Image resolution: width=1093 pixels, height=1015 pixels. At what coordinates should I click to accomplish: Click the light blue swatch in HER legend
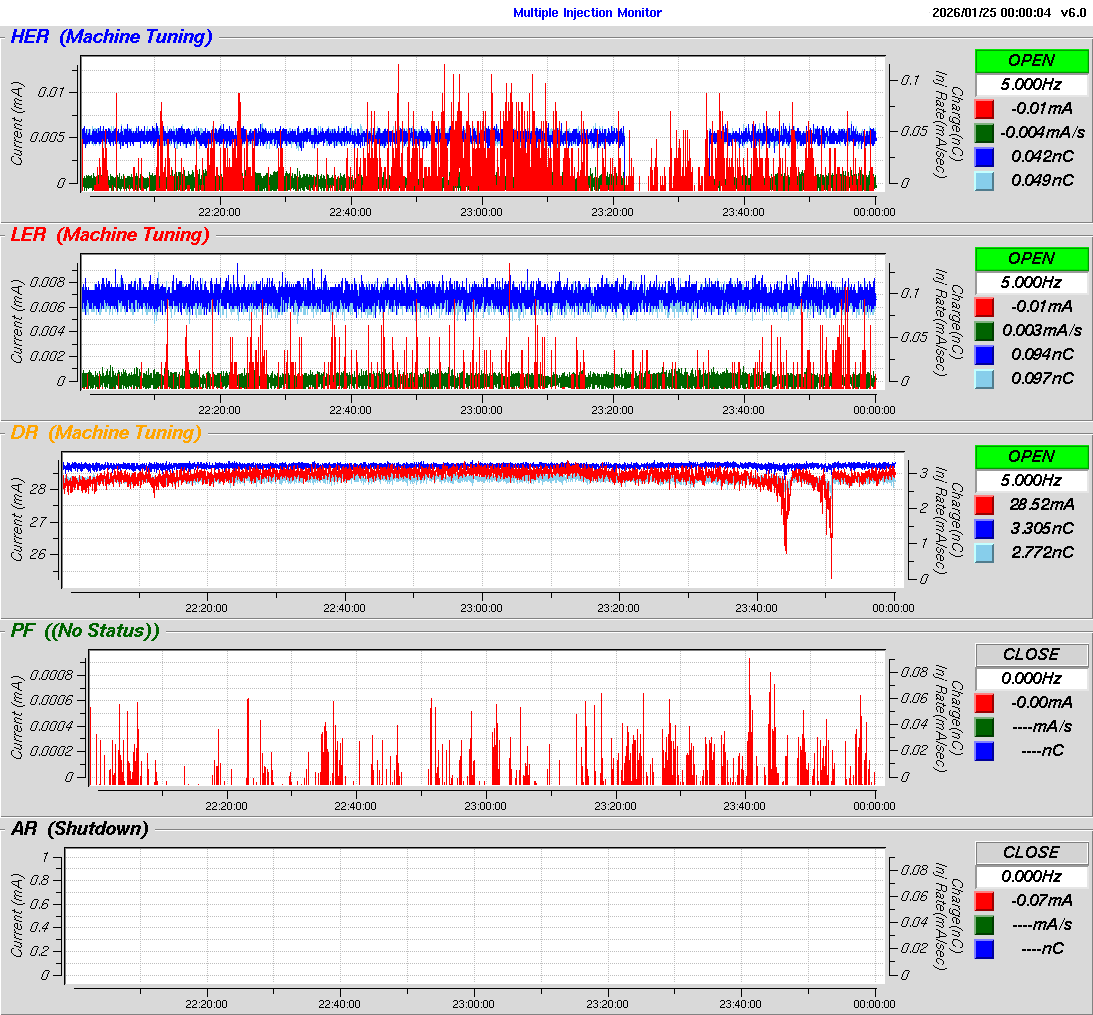coord(984,180)
